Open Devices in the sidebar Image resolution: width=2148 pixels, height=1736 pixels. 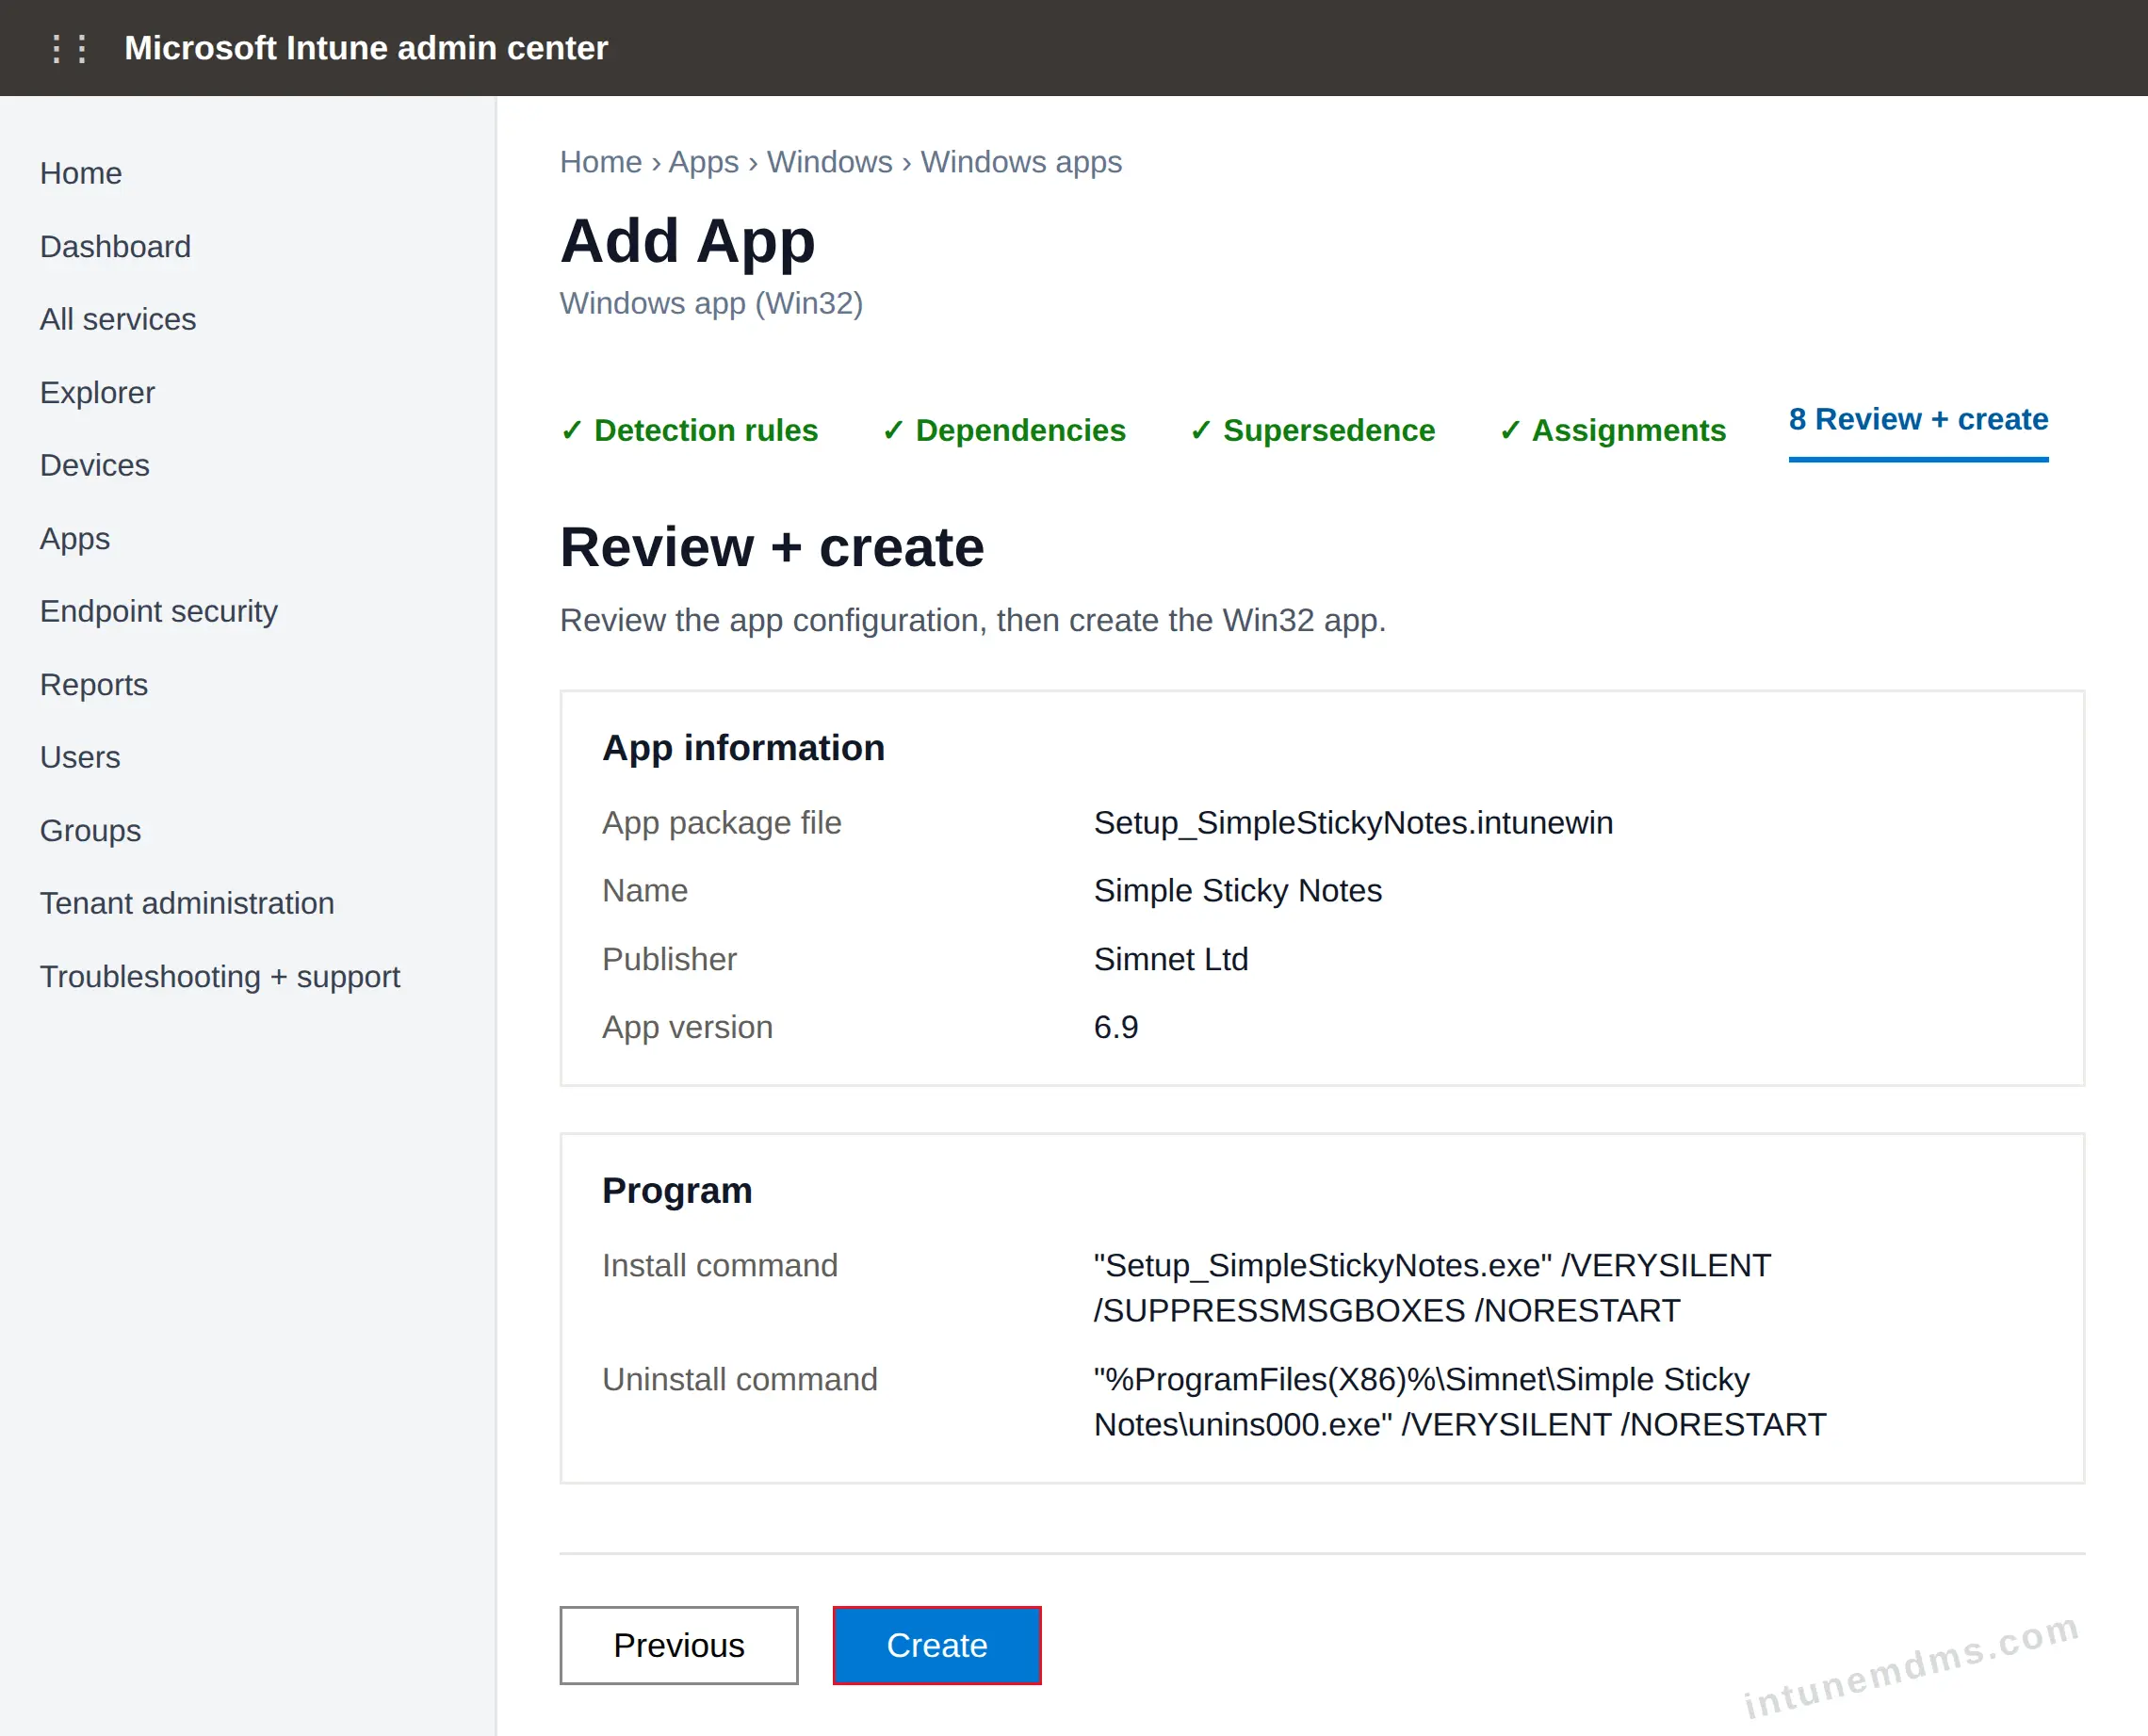tap(95, 466)
